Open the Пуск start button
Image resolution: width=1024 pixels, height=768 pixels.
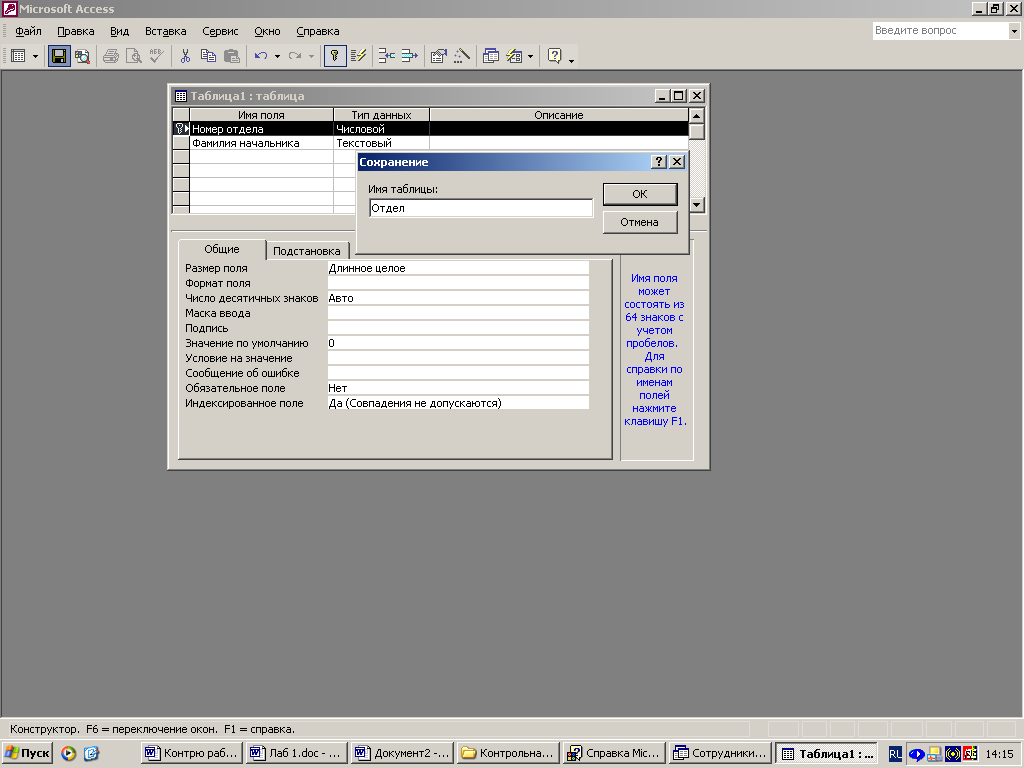[x=27, y=753]
